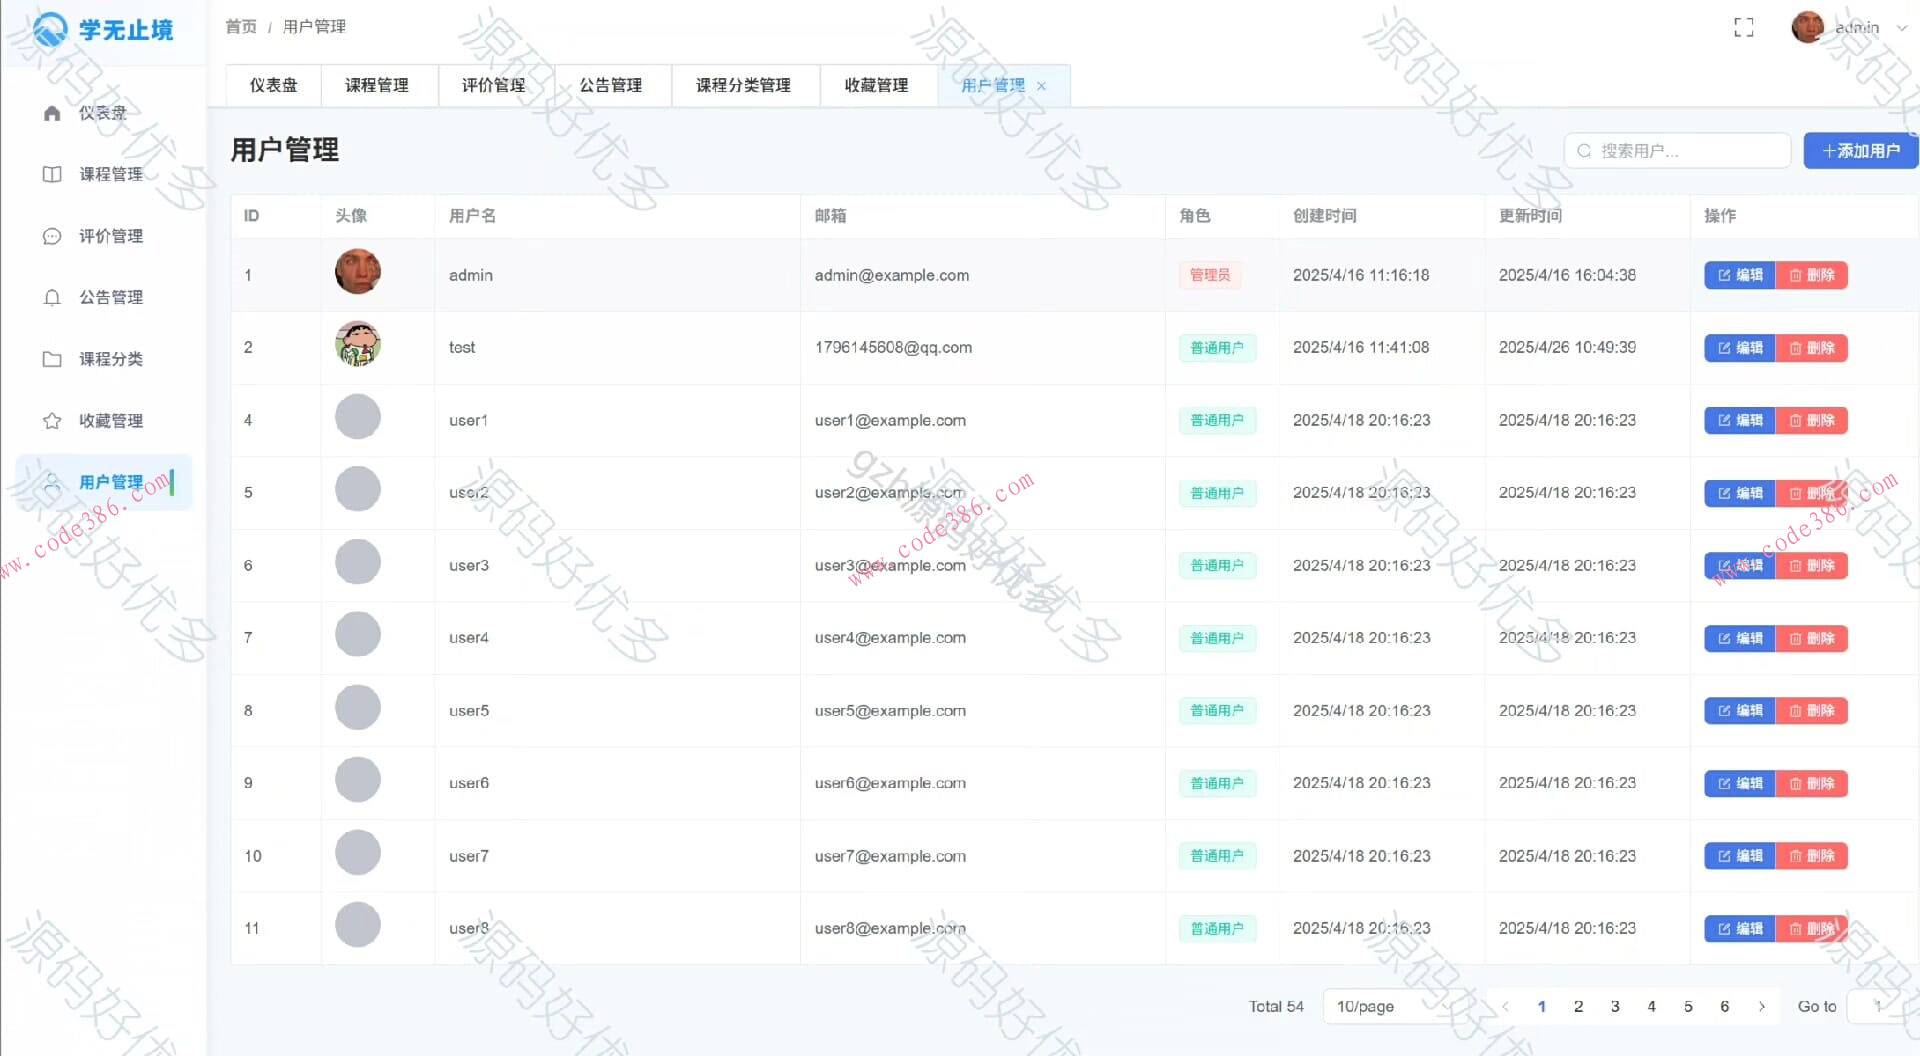Screen dimensions: 1920x1056
Task: Go to page 3
Action: [x=1615, y=1006]
